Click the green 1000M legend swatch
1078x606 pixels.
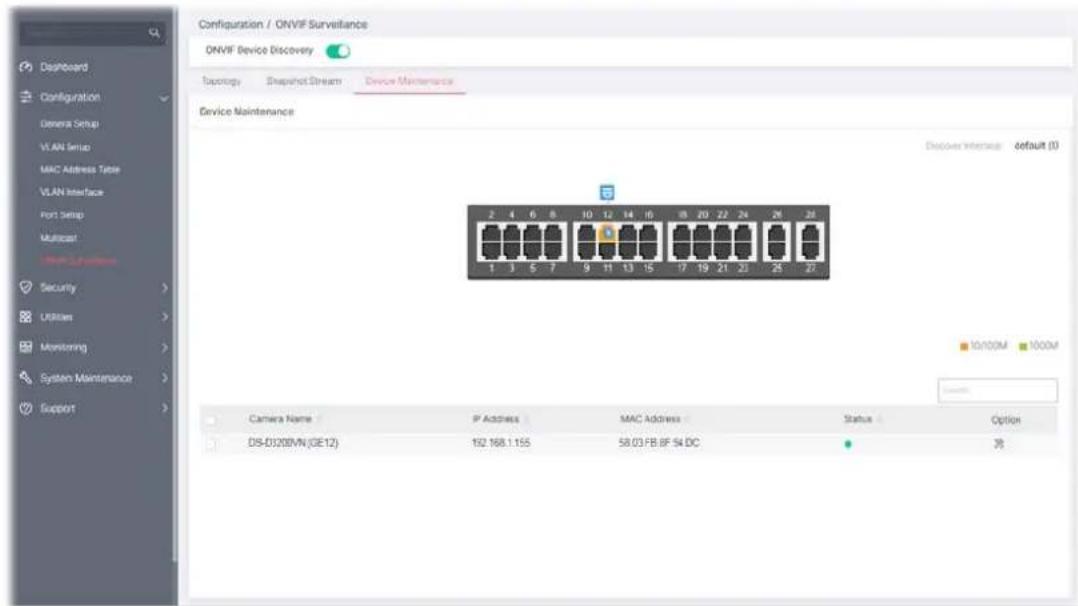(x=1022, y=346)
